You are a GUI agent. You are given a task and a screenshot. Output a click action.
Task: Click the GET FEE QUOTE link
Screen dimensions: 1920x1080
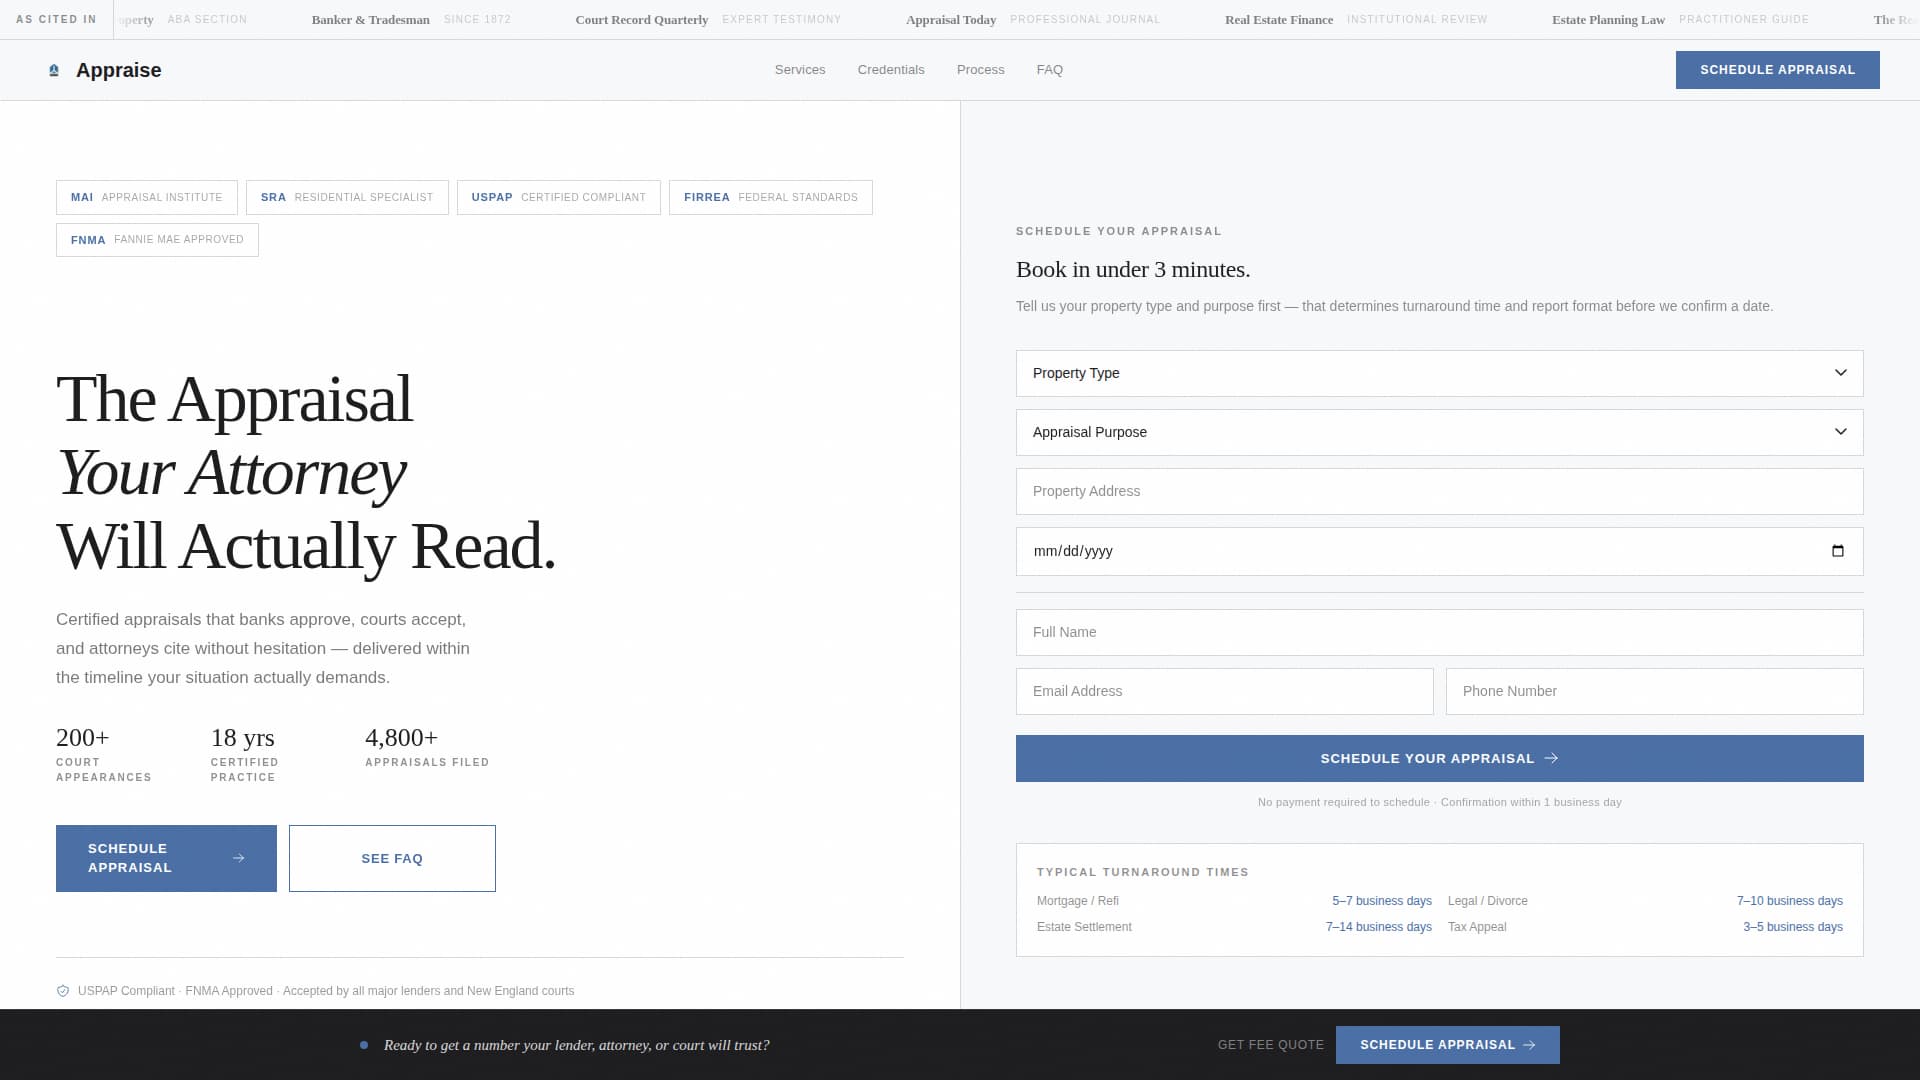(1270, 1044)
